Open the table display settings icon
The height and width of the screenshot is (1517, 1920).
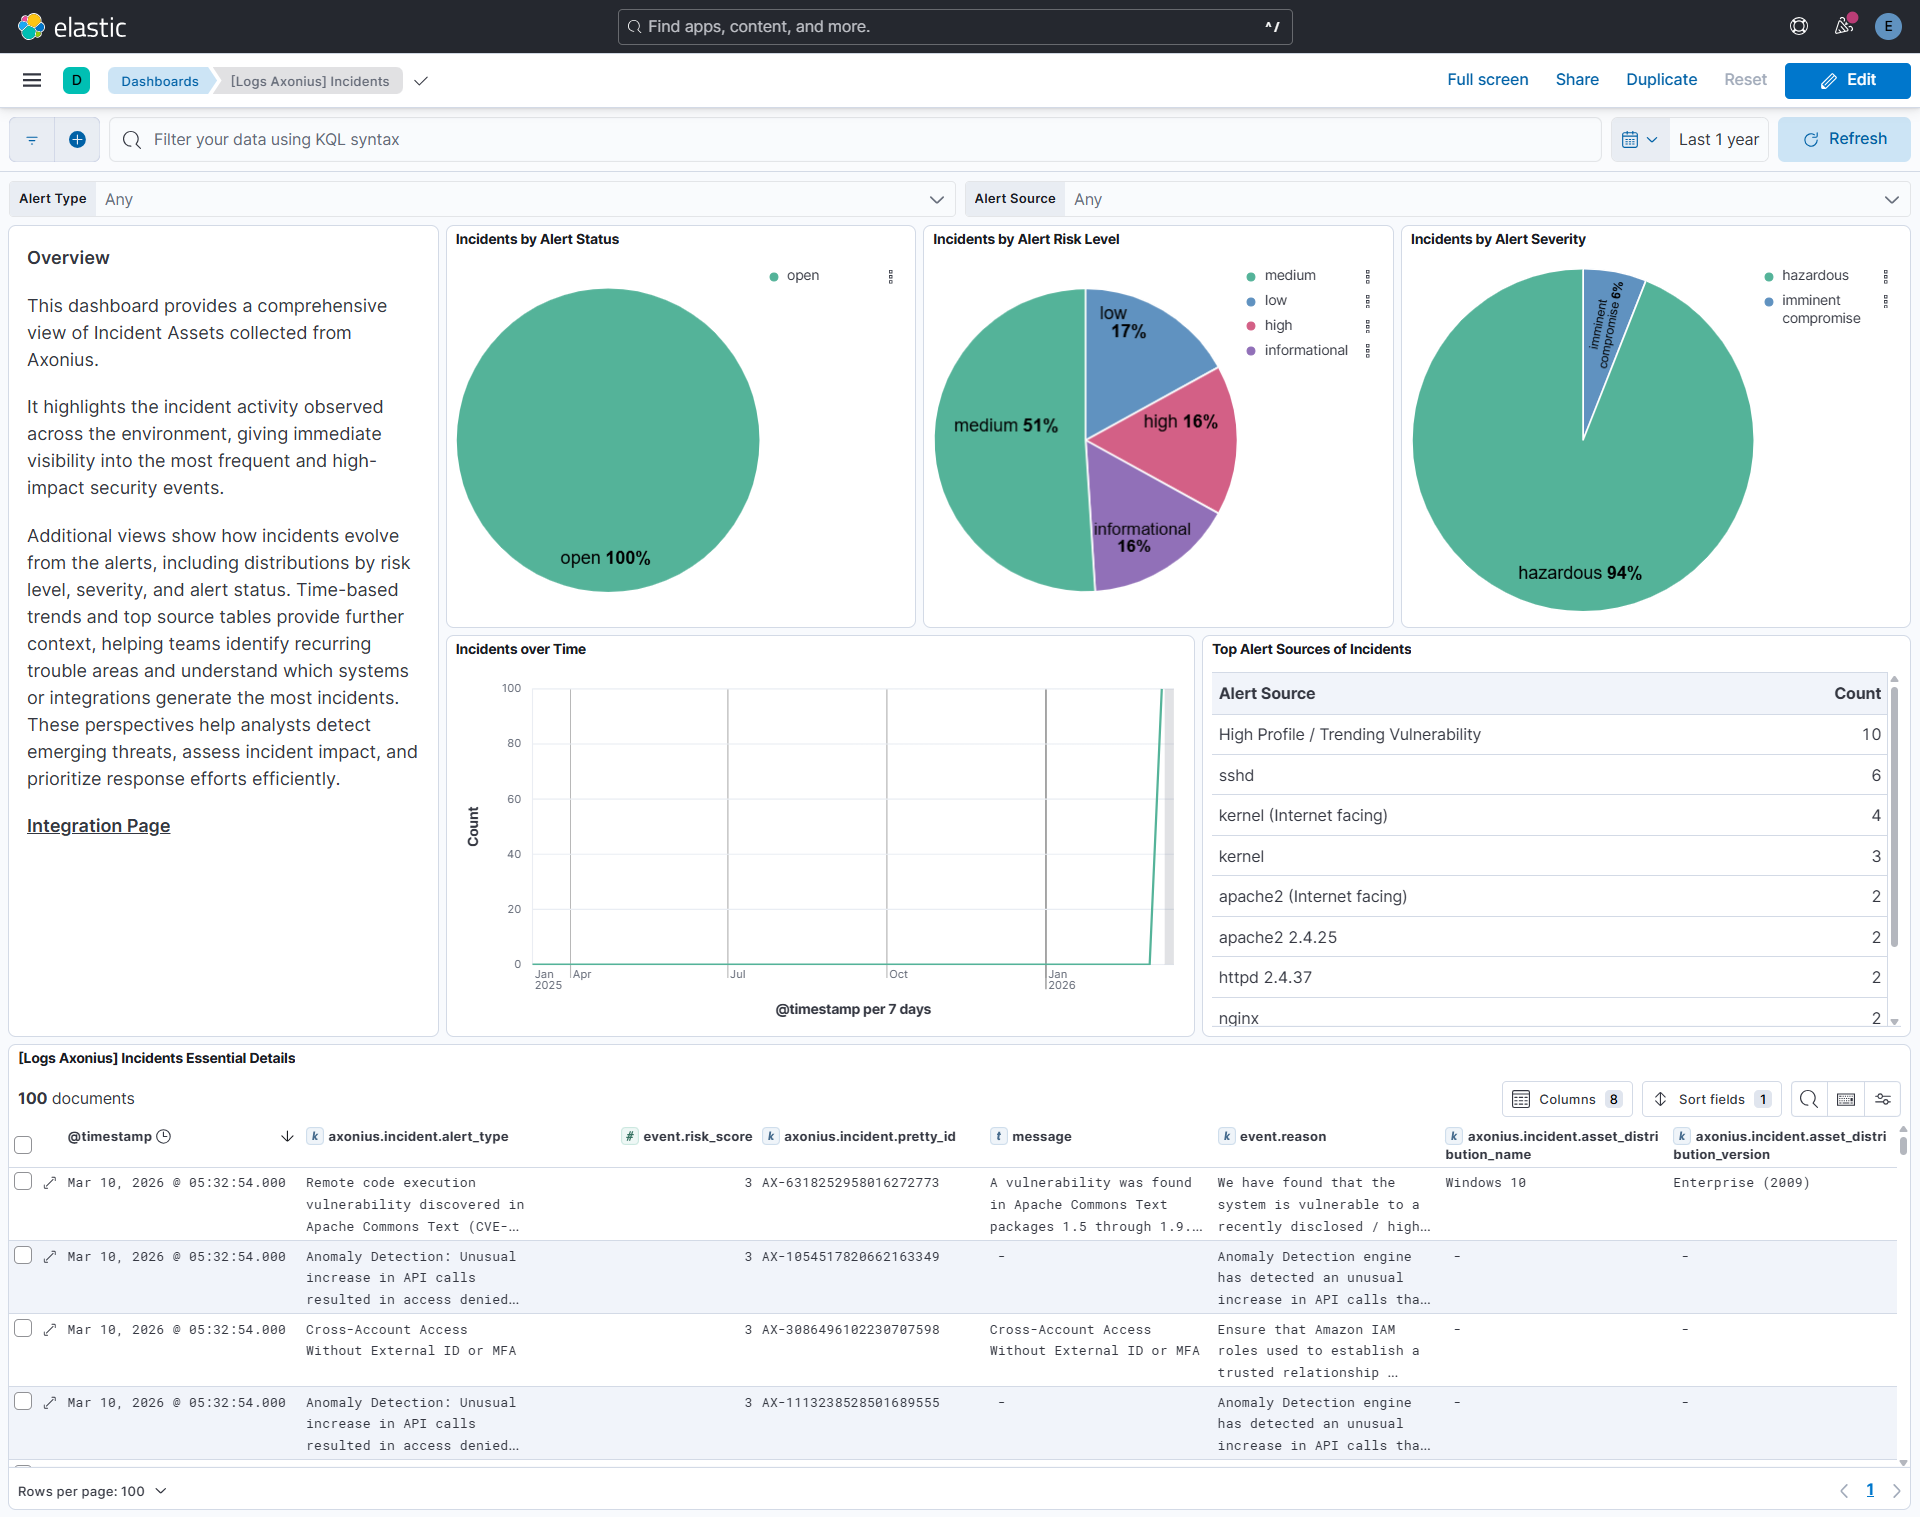[x=1882, y=1099]
